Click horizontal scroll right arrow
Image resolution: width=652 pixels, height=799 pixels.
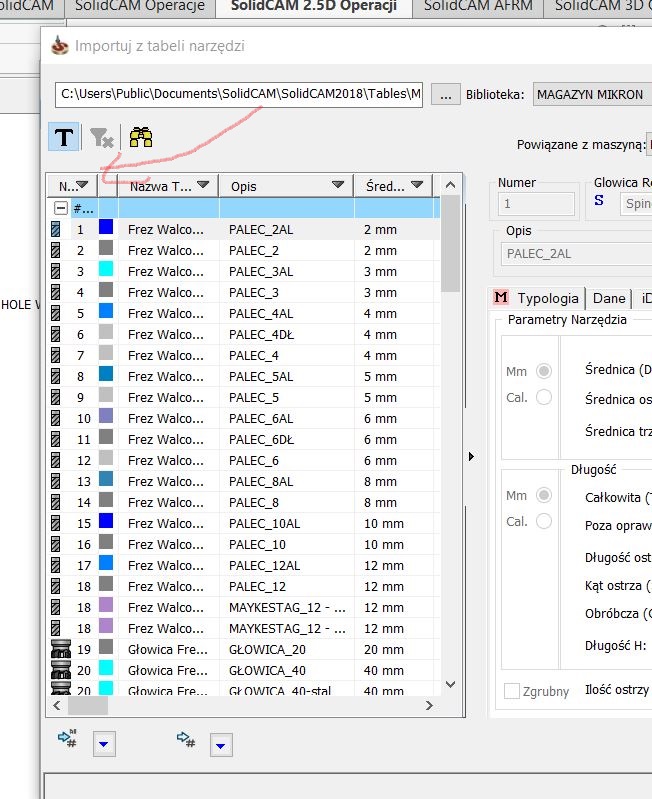coord(429,705)
